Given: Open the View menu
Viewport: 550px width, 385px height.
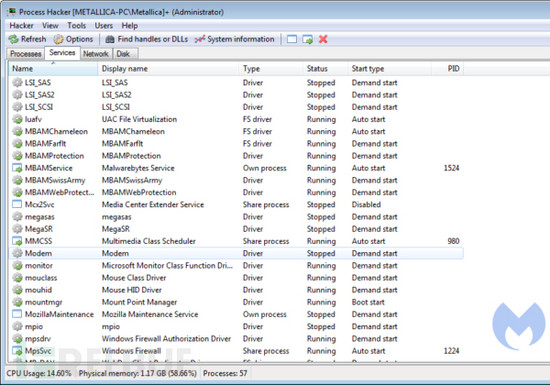Looking at the screenshot, I should [x=50, y=26].
